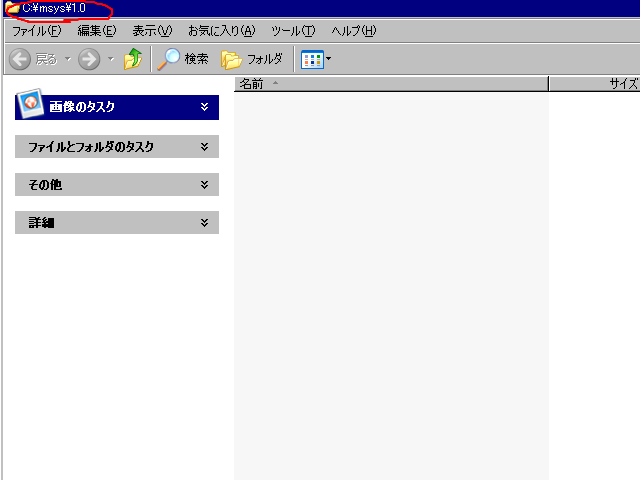Open the お気に入り(A) menu

tap(222, 31)
